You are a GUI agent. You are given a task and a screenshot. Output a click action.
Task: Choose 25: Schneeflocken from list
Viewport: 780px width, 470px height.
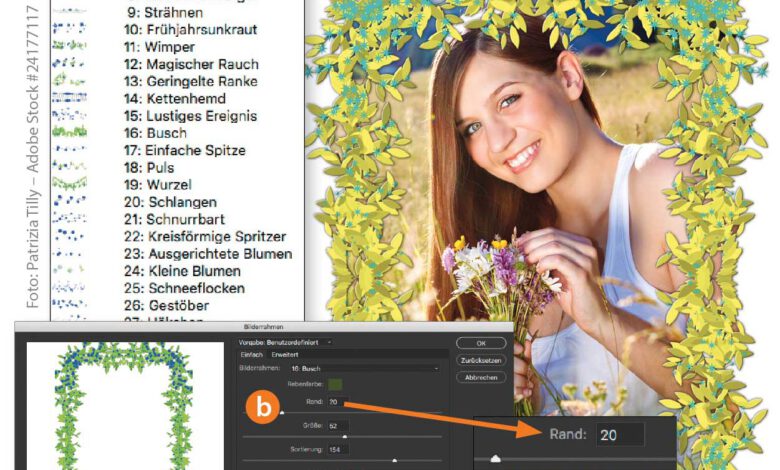[185, 288]
